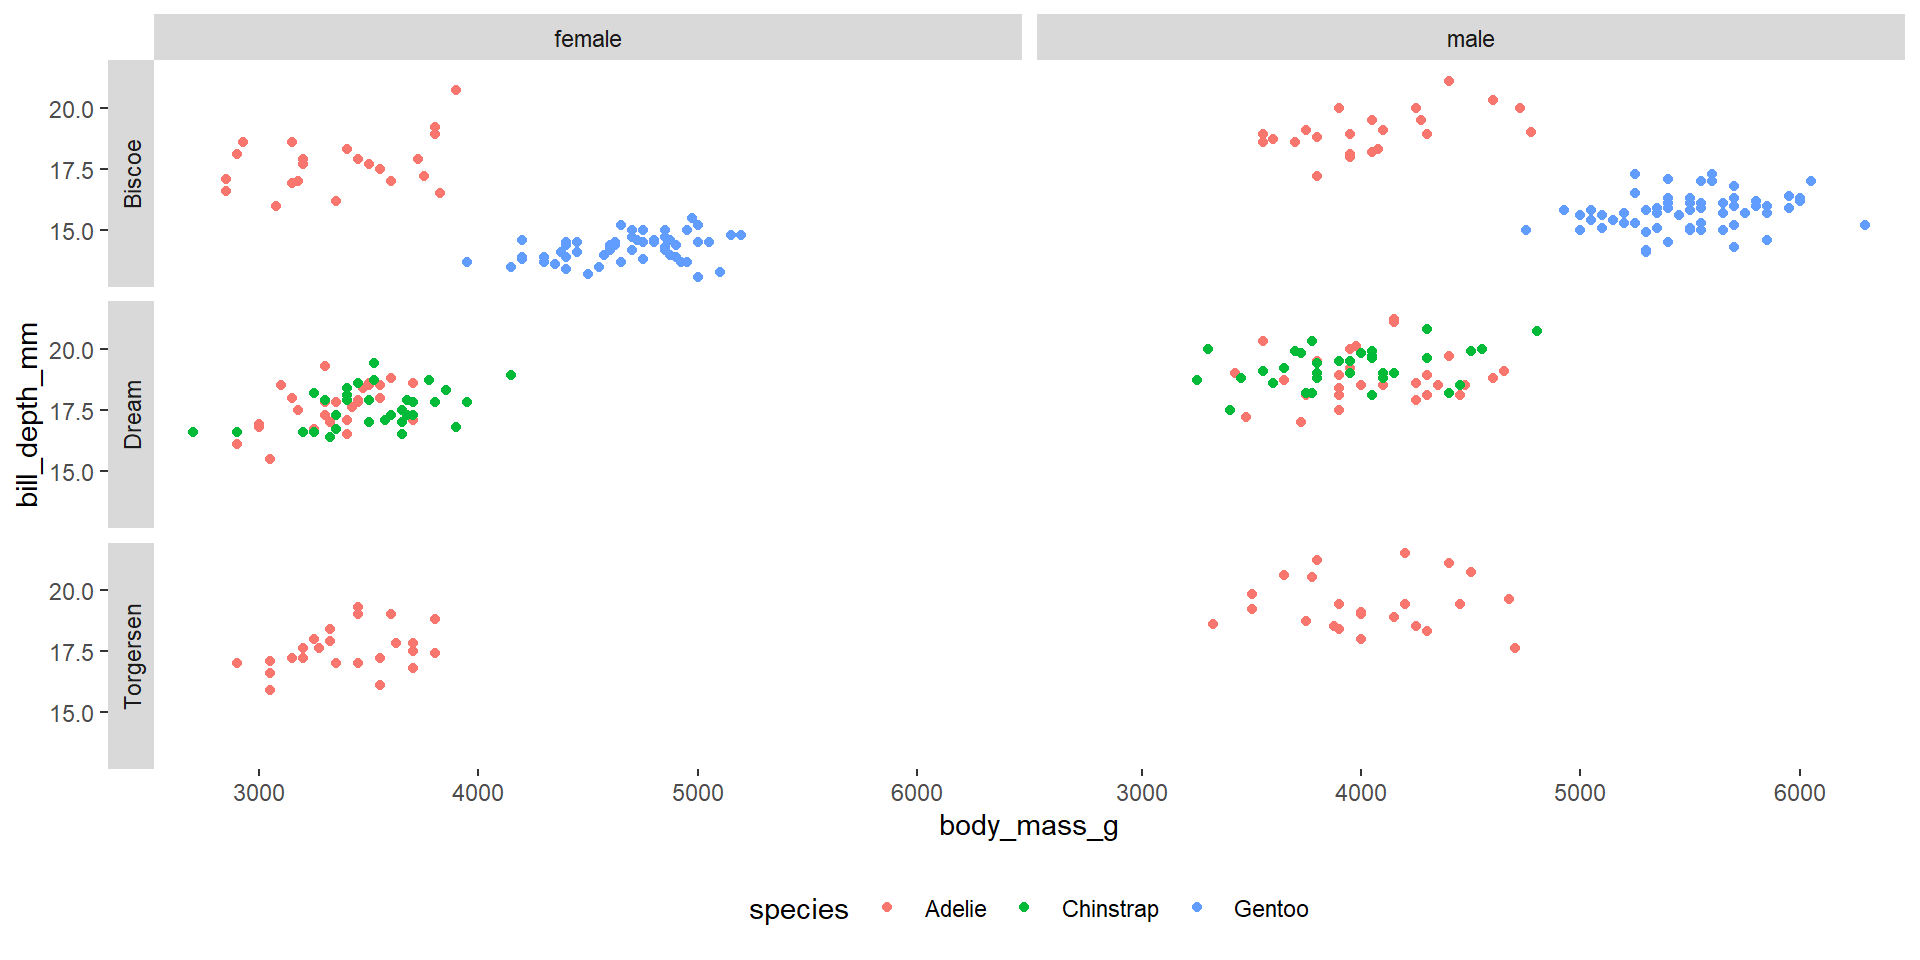The image size is (1920, 960).
Task: Click the leftmost green point in female Dream panel
Action: pyautogui.click(x=193, y=432)
